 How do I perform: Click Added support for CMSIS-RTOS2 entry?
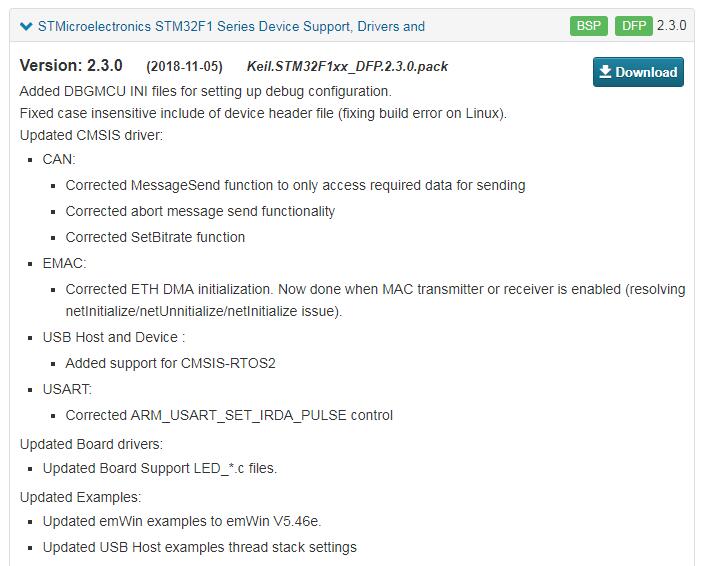(170, 363)
